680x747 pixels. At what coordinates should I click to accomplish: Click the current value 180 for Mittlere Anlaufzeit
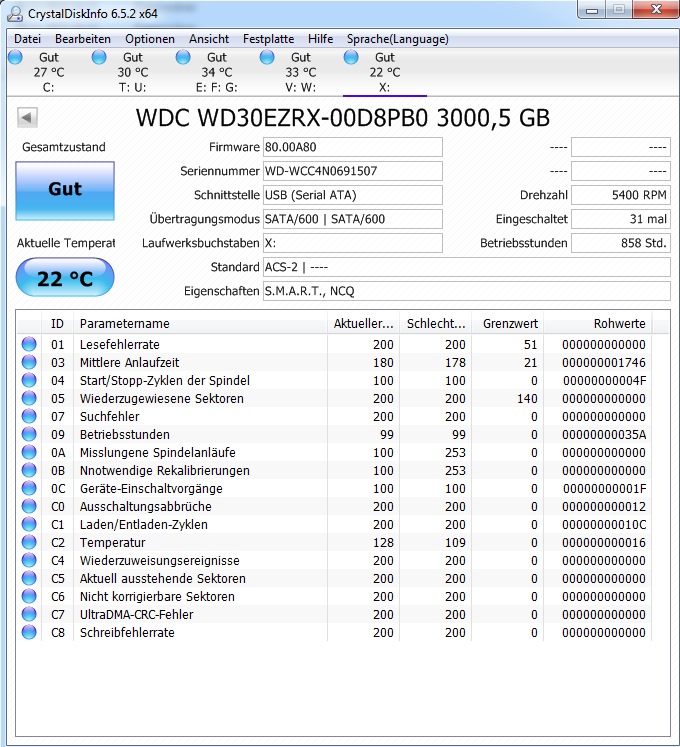click(x=383, y=363)
